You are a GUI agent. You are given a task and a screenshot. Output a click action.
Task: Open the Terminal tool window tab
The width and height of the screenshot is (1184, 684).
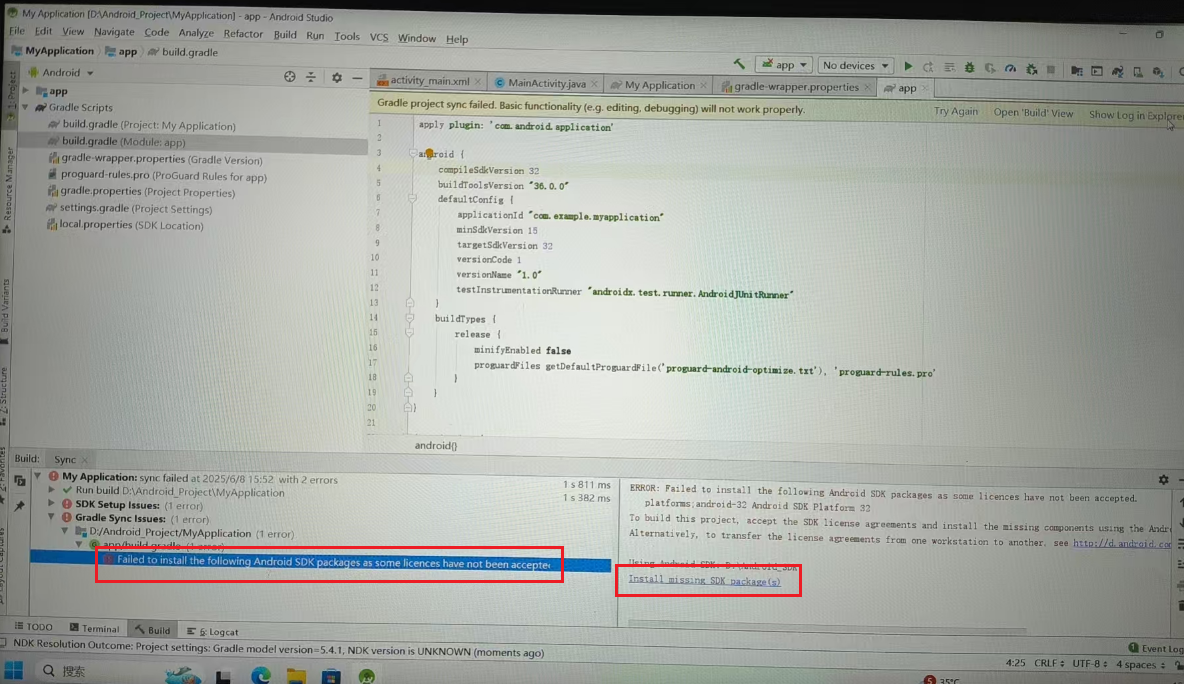tap(95, 628)
